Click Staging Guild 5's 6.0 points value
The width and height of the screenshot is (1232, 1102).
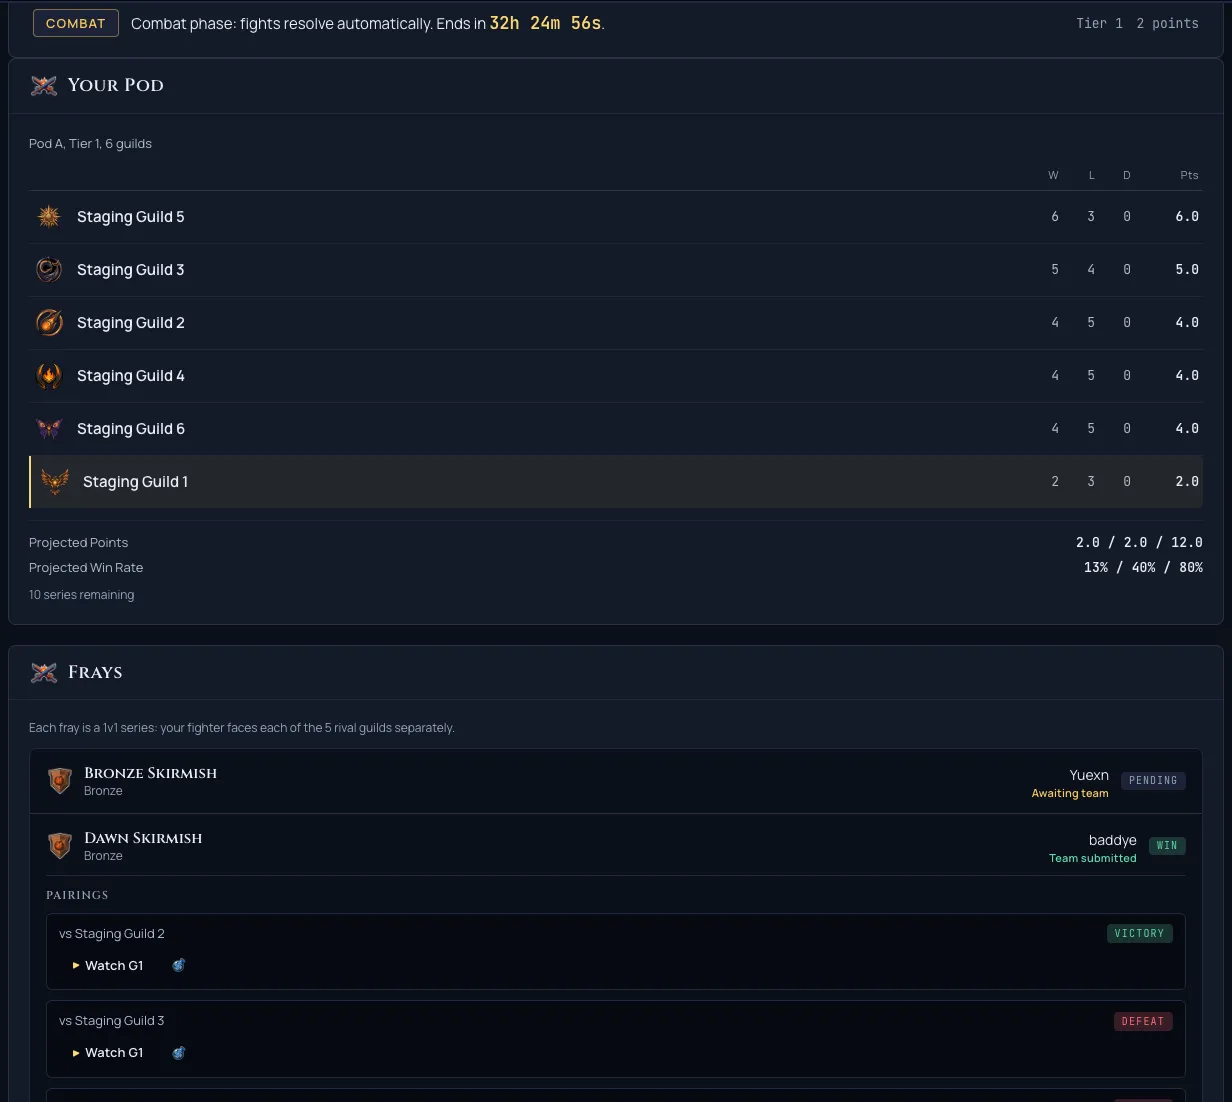pyautogui.click(x=1187, y=216)
